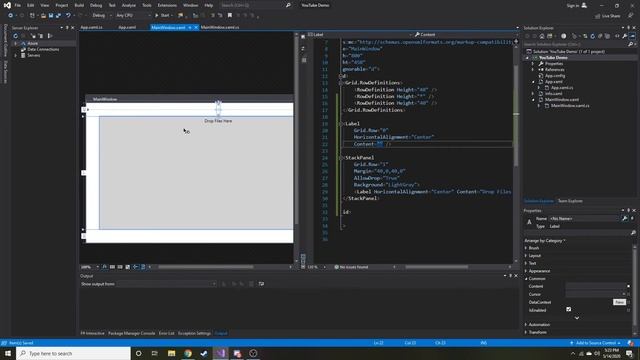
Task: Open File Explorer from the taskbar
Action: 171,353
